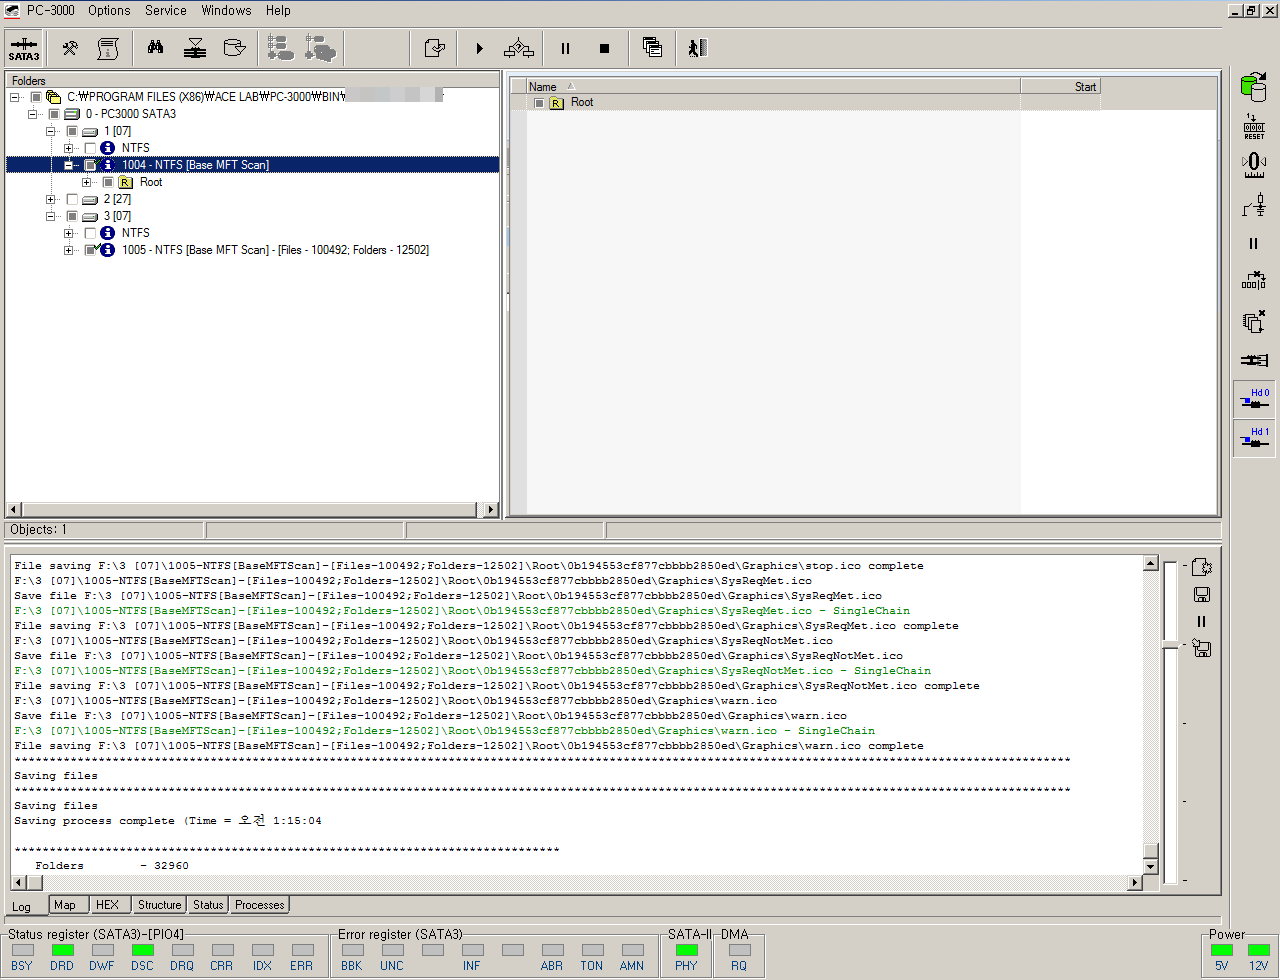Click the green disk copy icon in sidebar

point(1253,87)
